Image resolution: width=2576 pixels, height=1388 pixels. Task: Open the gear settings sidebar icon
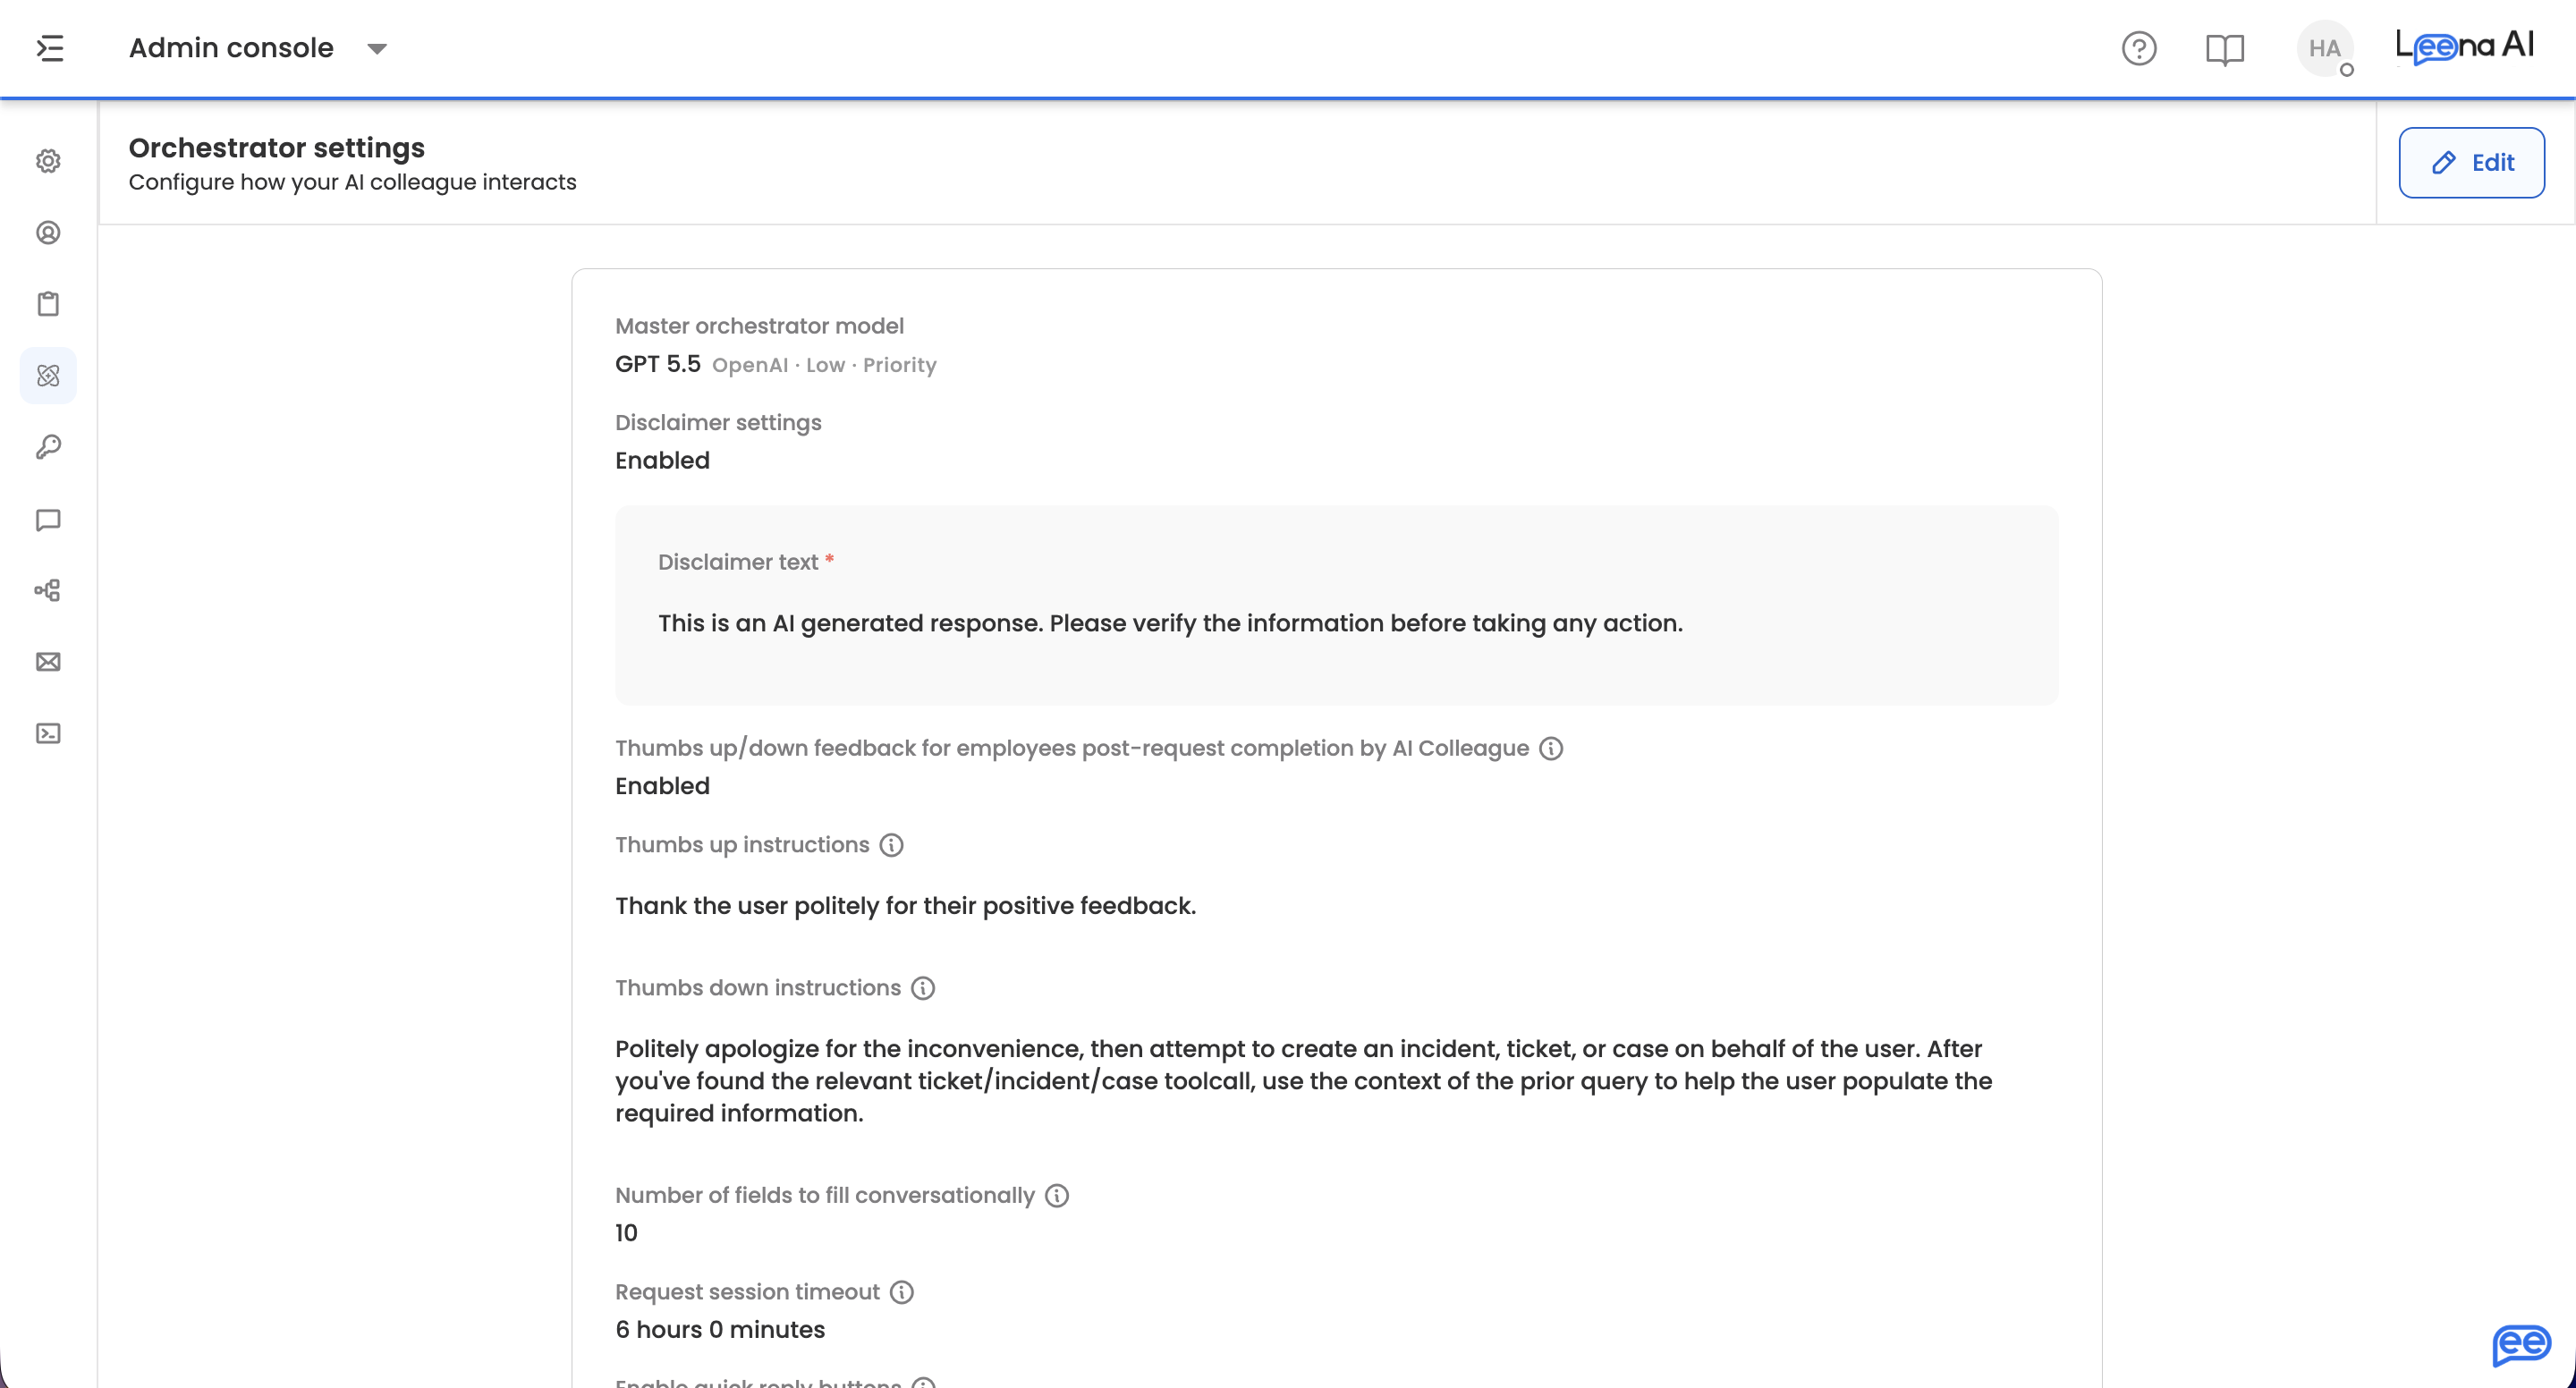pyautogui.click(x=48, y=161)
